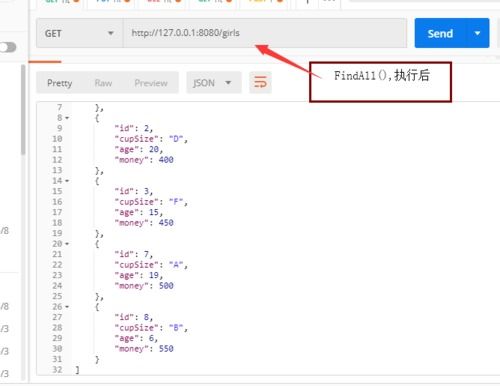The width and height of the screenshot is (500, 386).
Task: Click the left sidebar vertical scrollbar
Action: 23,110
